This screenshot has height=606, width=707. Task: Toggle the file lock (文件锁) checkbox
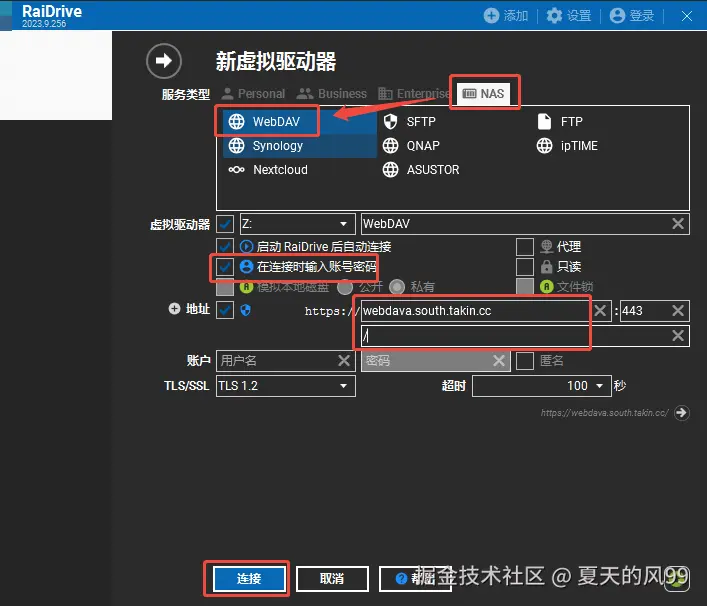pos(525,286)
